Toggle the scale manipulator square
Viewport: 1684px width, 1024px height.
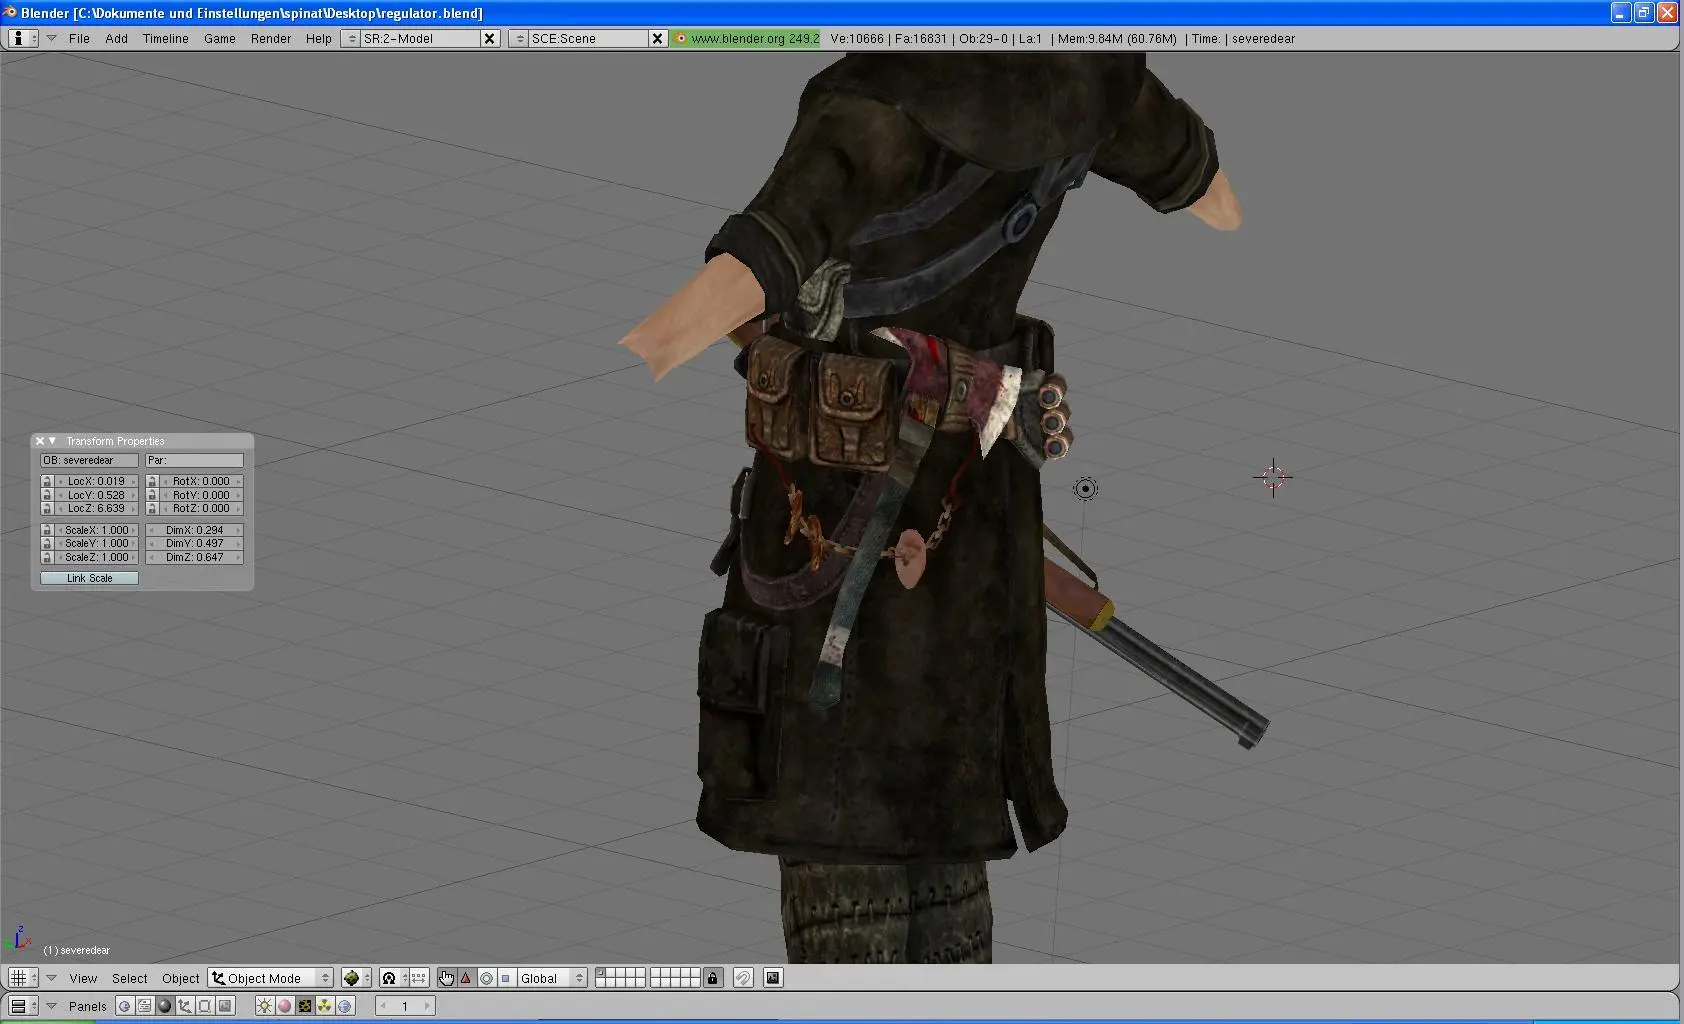click(x=506, y=978)
